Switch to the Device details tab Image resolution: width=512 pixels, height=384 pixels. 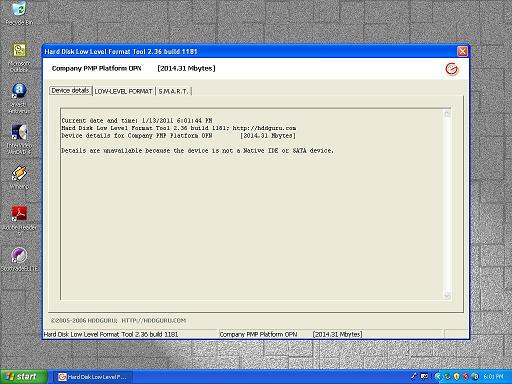pos(70,91)
